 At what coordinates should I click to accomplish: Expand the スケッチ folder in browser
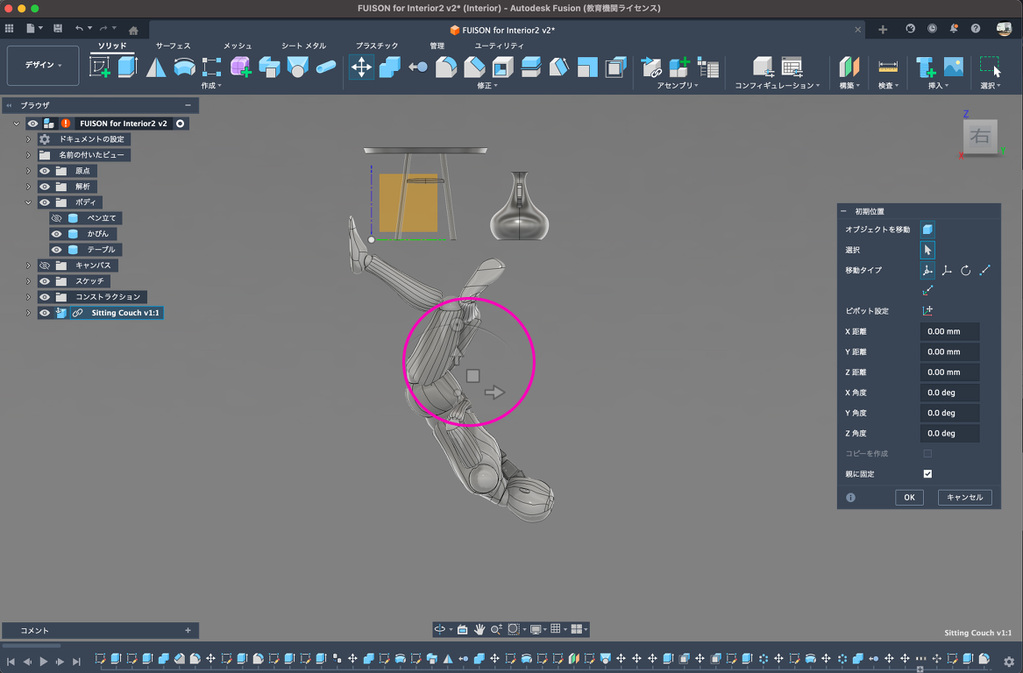[29, 281]
